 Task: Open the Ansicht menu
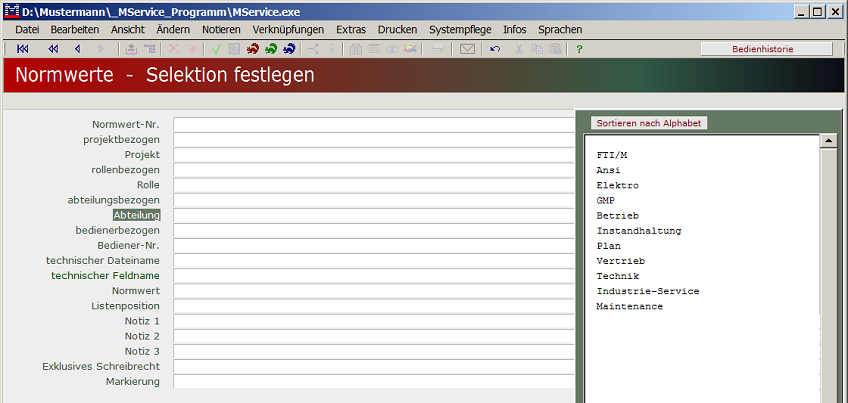coord(128,30)
